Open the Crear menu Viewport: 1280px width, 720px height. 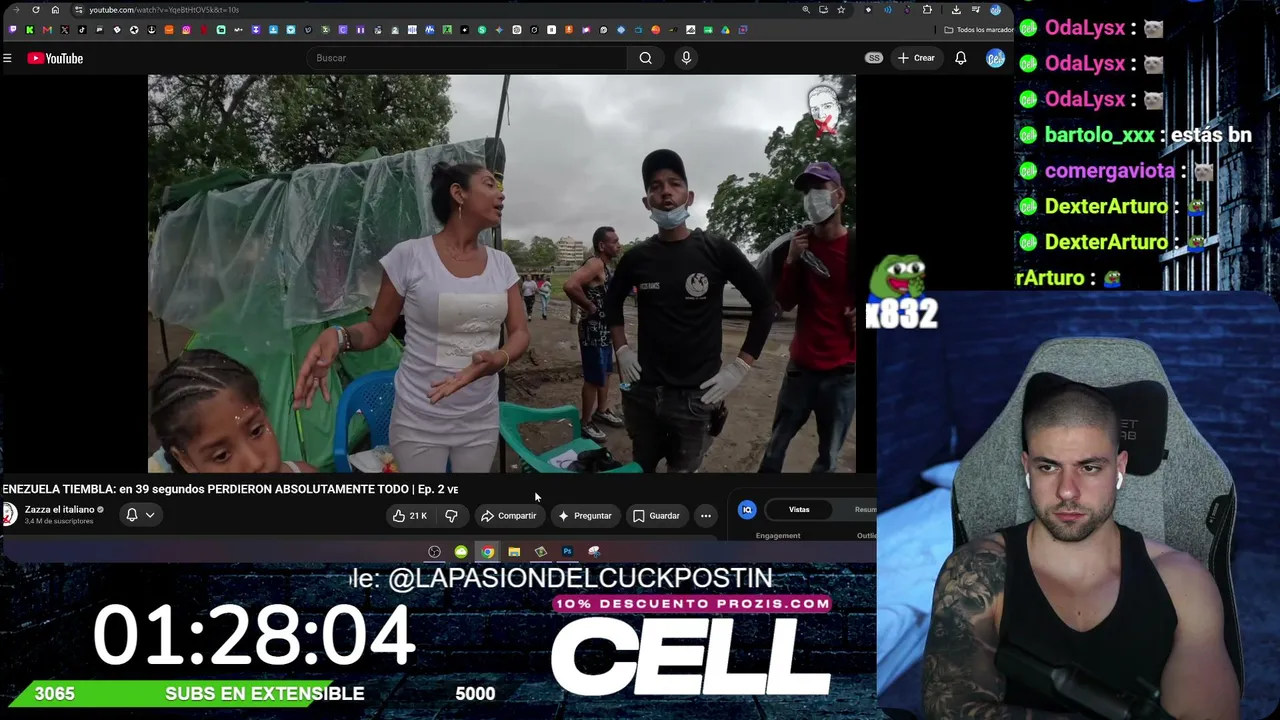[916, 58]
